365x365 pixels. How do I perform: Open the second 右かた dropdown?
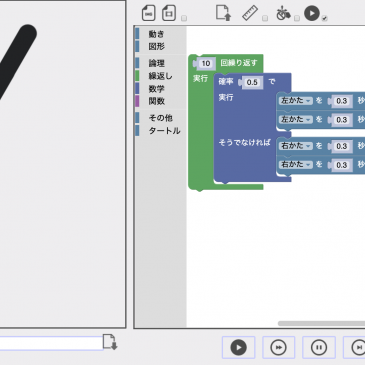point(296,164)
